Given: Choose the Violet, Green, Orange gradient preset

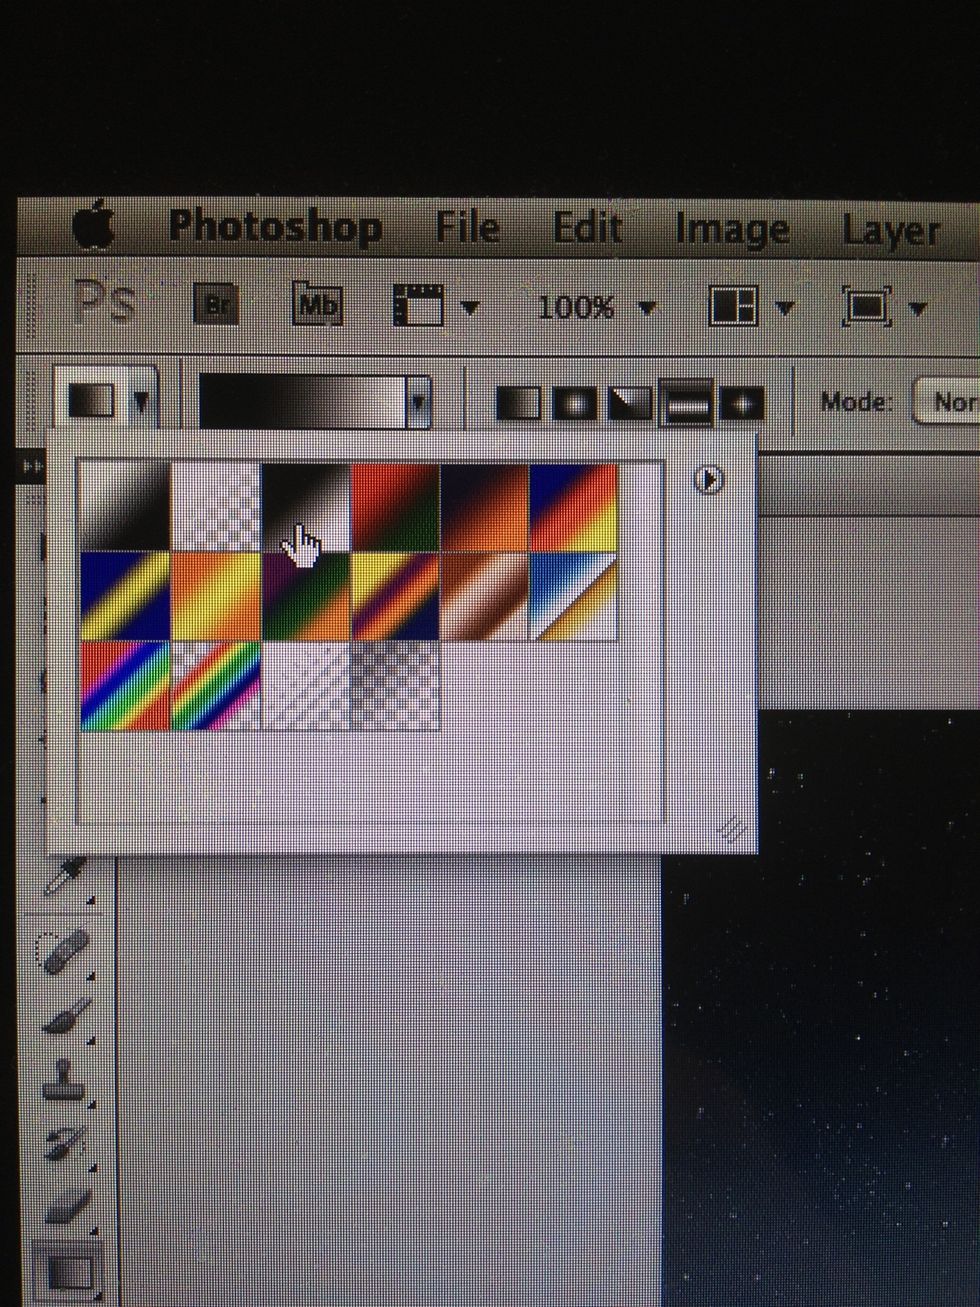Looking at the screenshot, I should coord(306,596).
